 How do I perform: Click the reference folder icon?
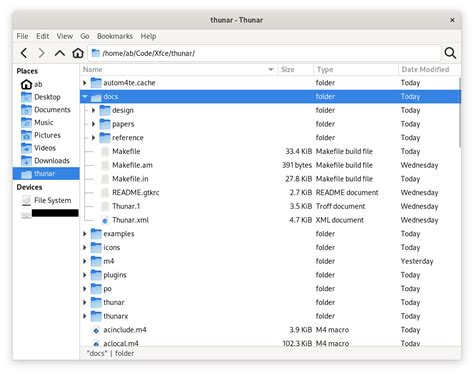tap(105, 138)
